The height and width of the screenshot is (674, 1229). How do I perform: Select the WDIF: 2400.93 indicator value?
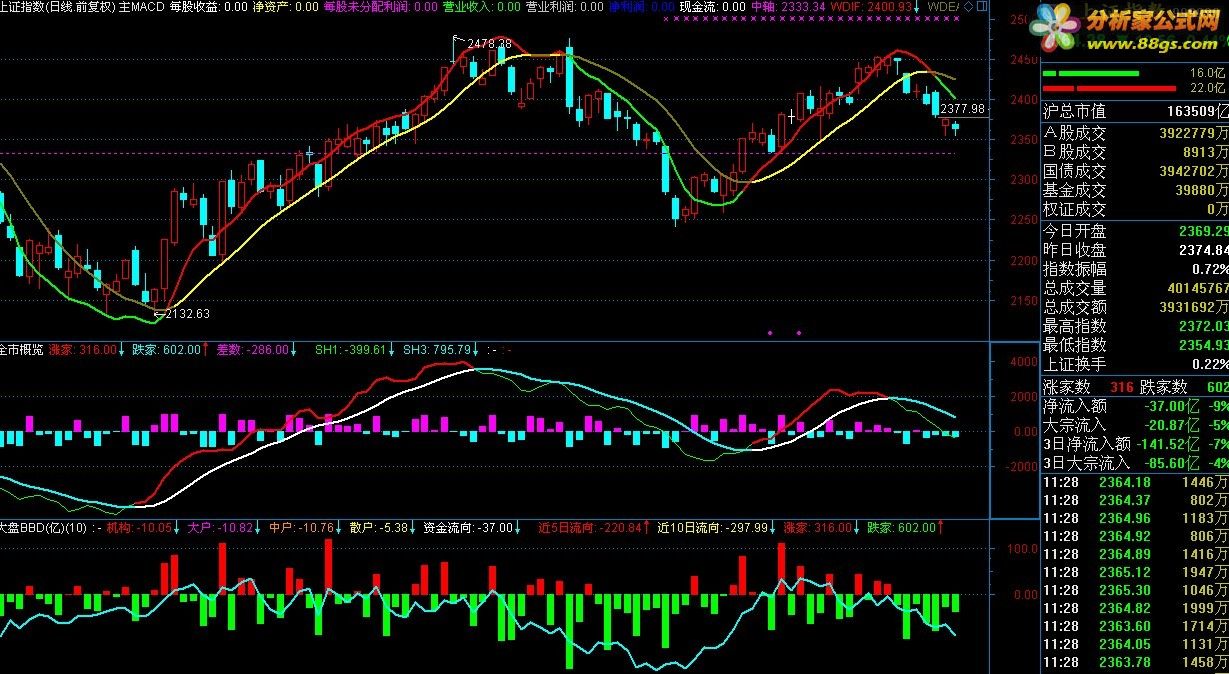[871, 7]
